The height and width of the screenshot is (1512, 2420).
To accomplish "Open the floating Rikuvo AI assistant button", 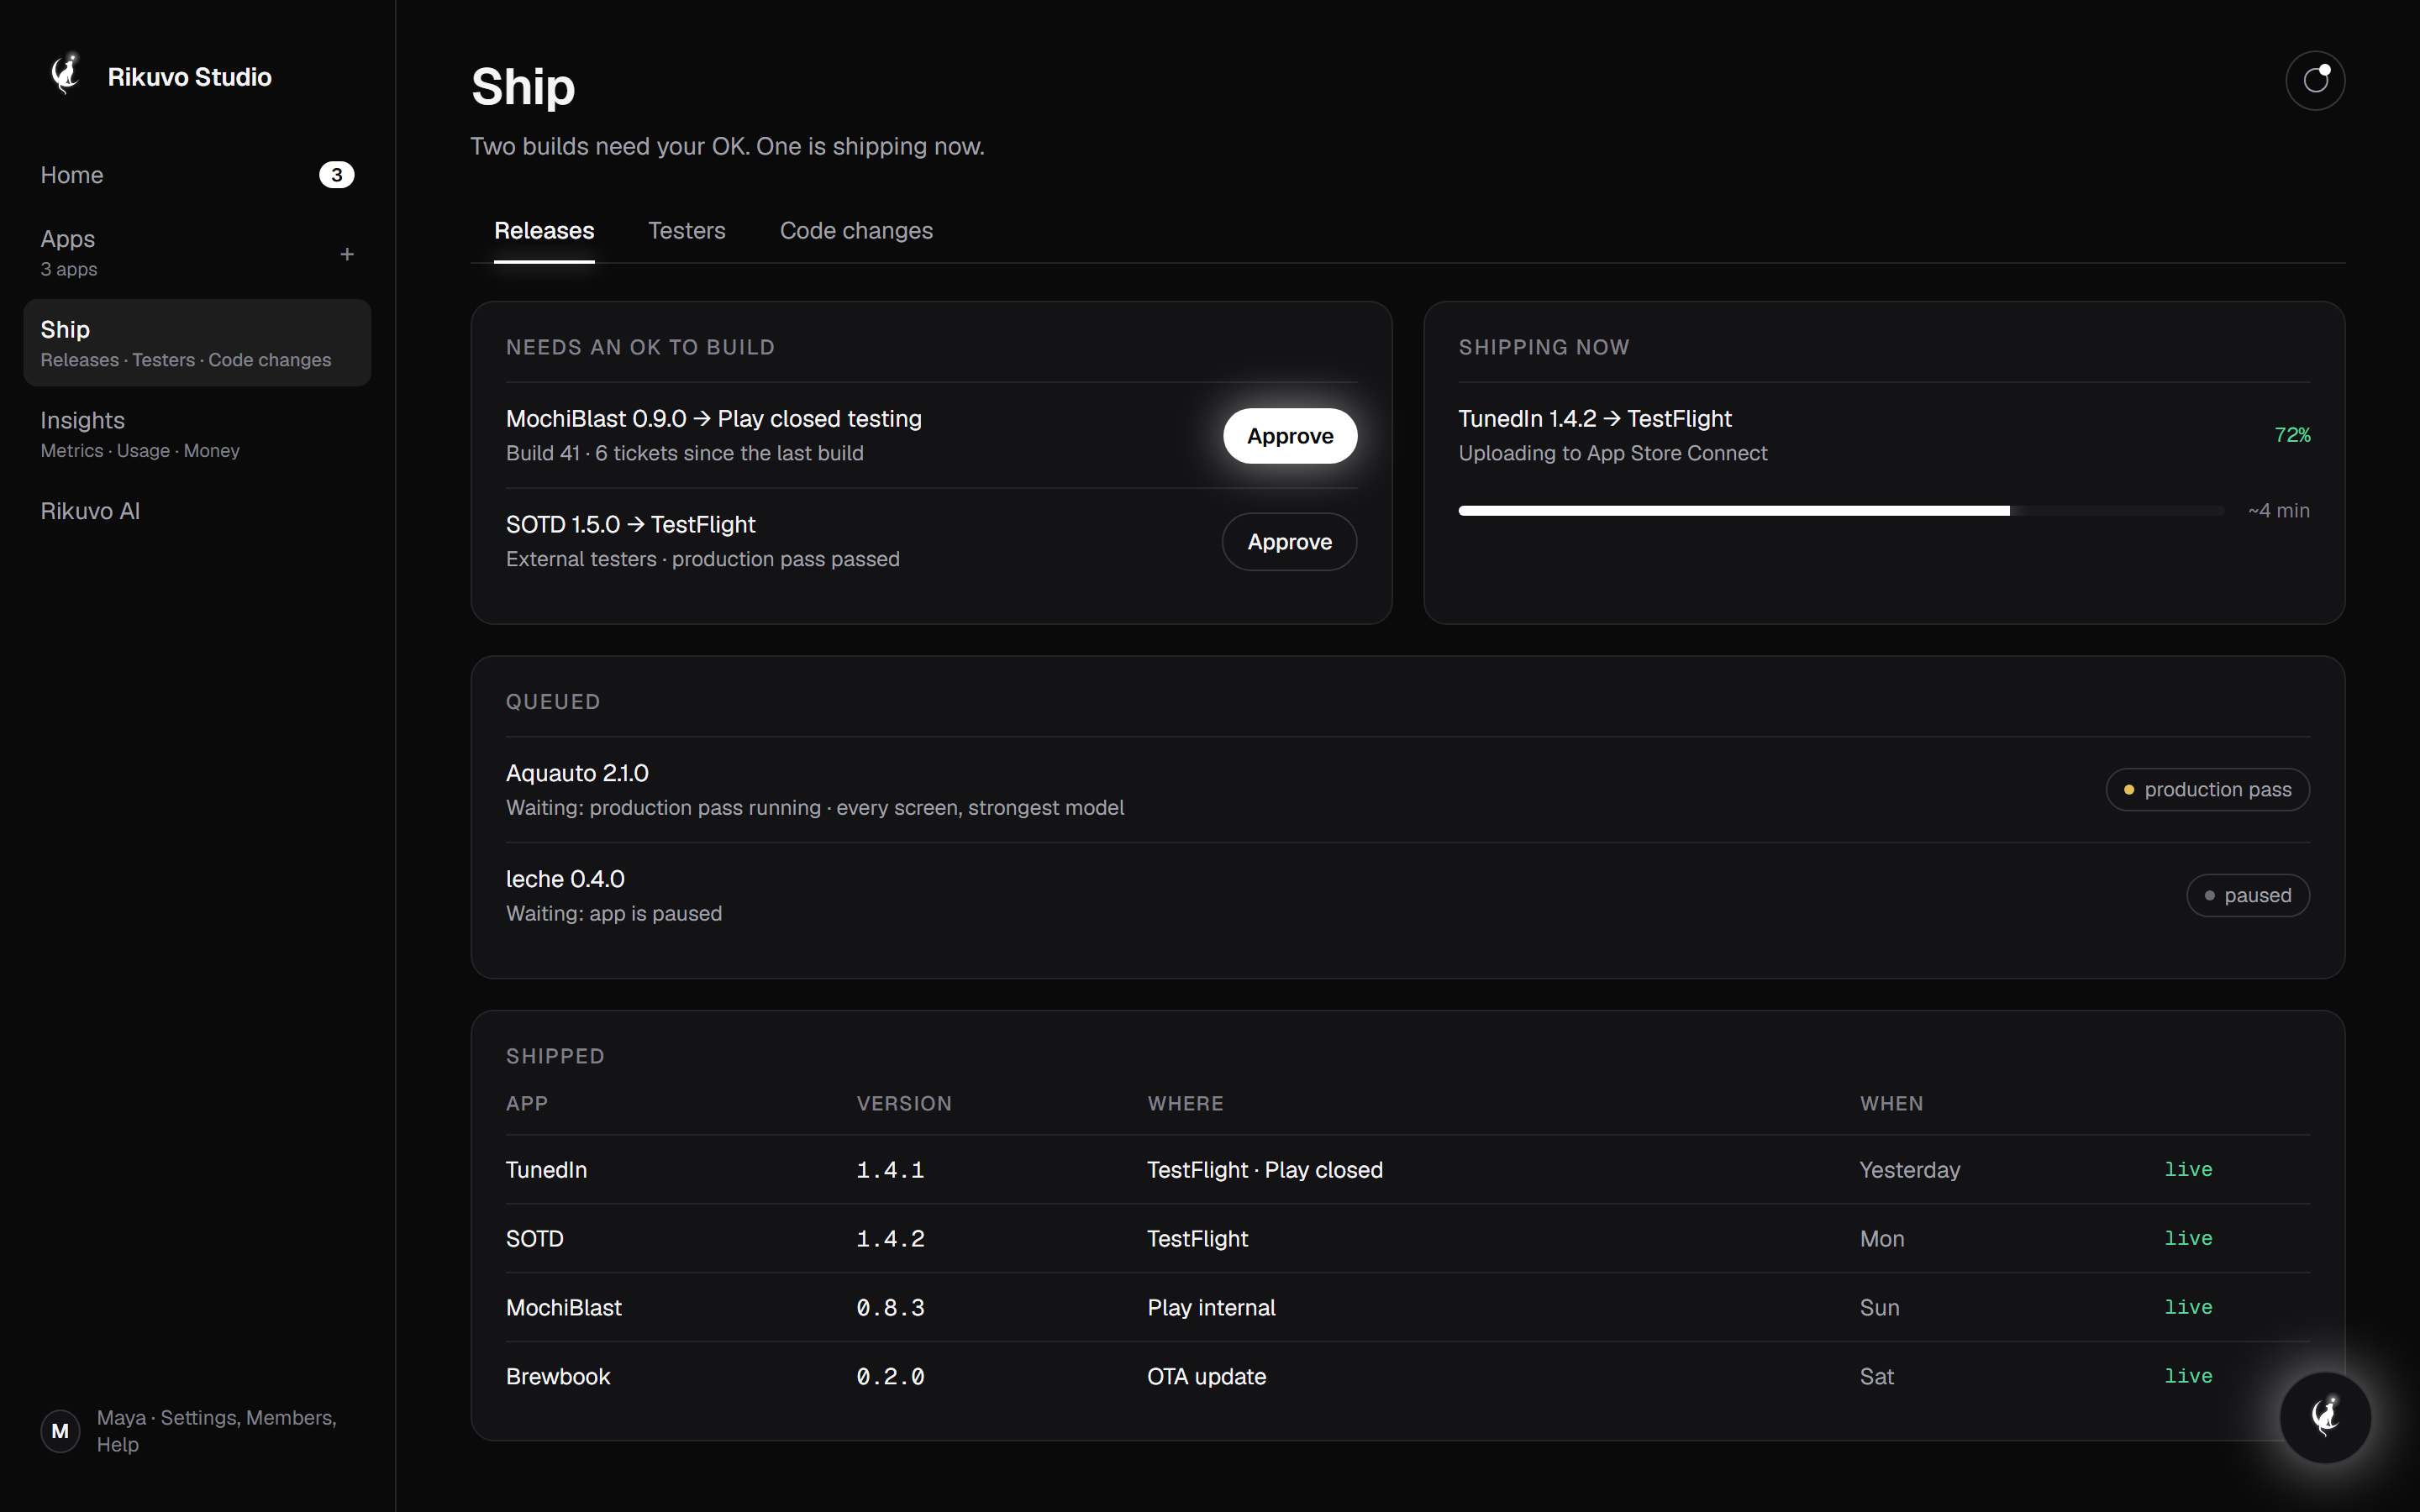I will click(2325, 1417).
